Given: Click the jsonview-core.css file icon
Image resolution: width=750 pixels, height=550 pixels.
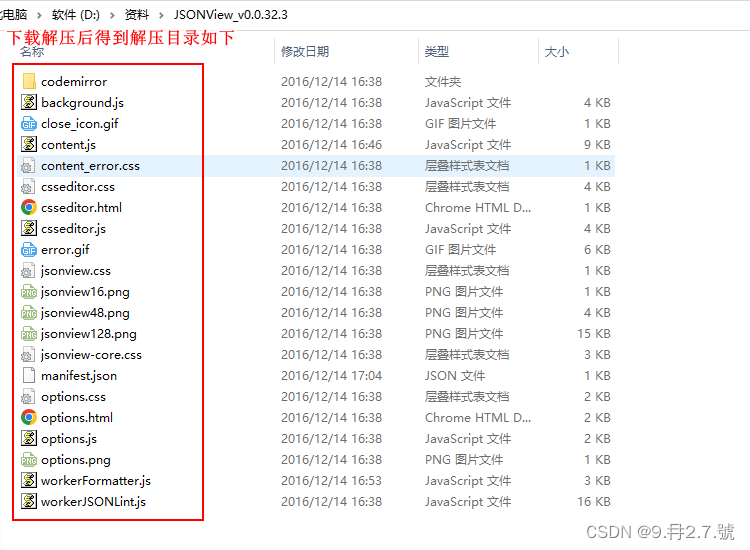Looking at the screenshot, I should pos(29,355).
